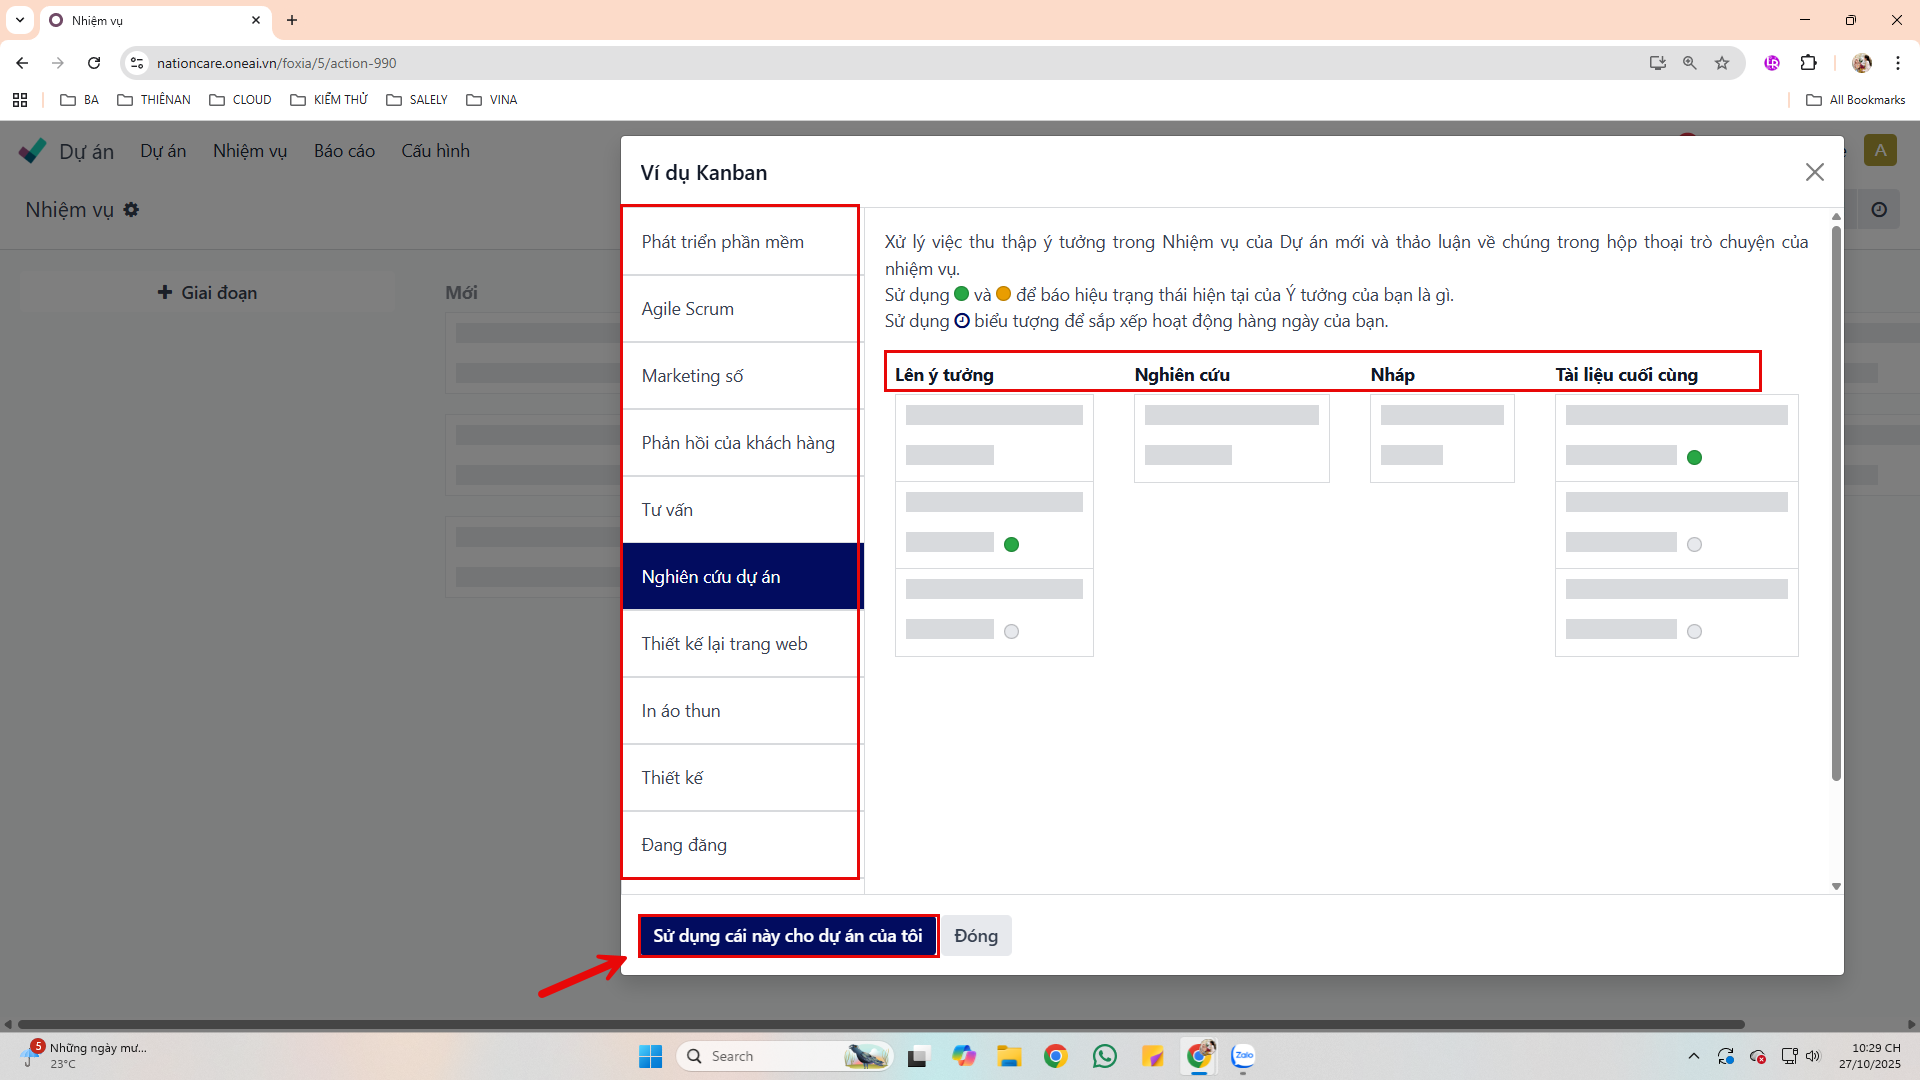This screenshot has width=1920, height=1080.
Task: Close the Ví dụ Kanban dialog with X
Action: point(1814,172)
